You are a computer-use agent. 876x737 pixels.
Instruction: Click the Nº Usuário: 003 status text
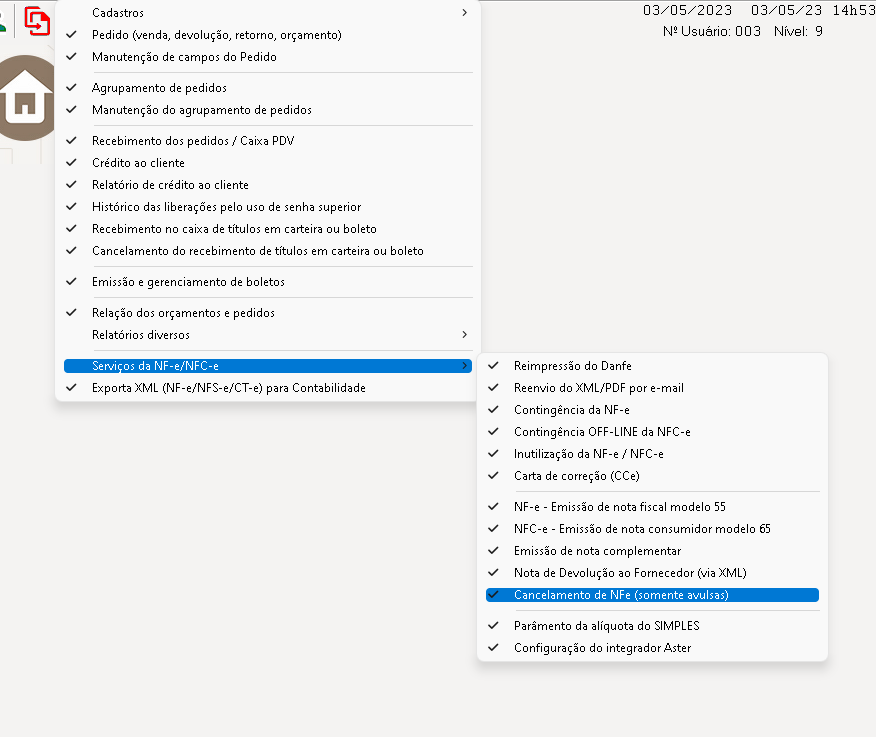pos(712,31)
